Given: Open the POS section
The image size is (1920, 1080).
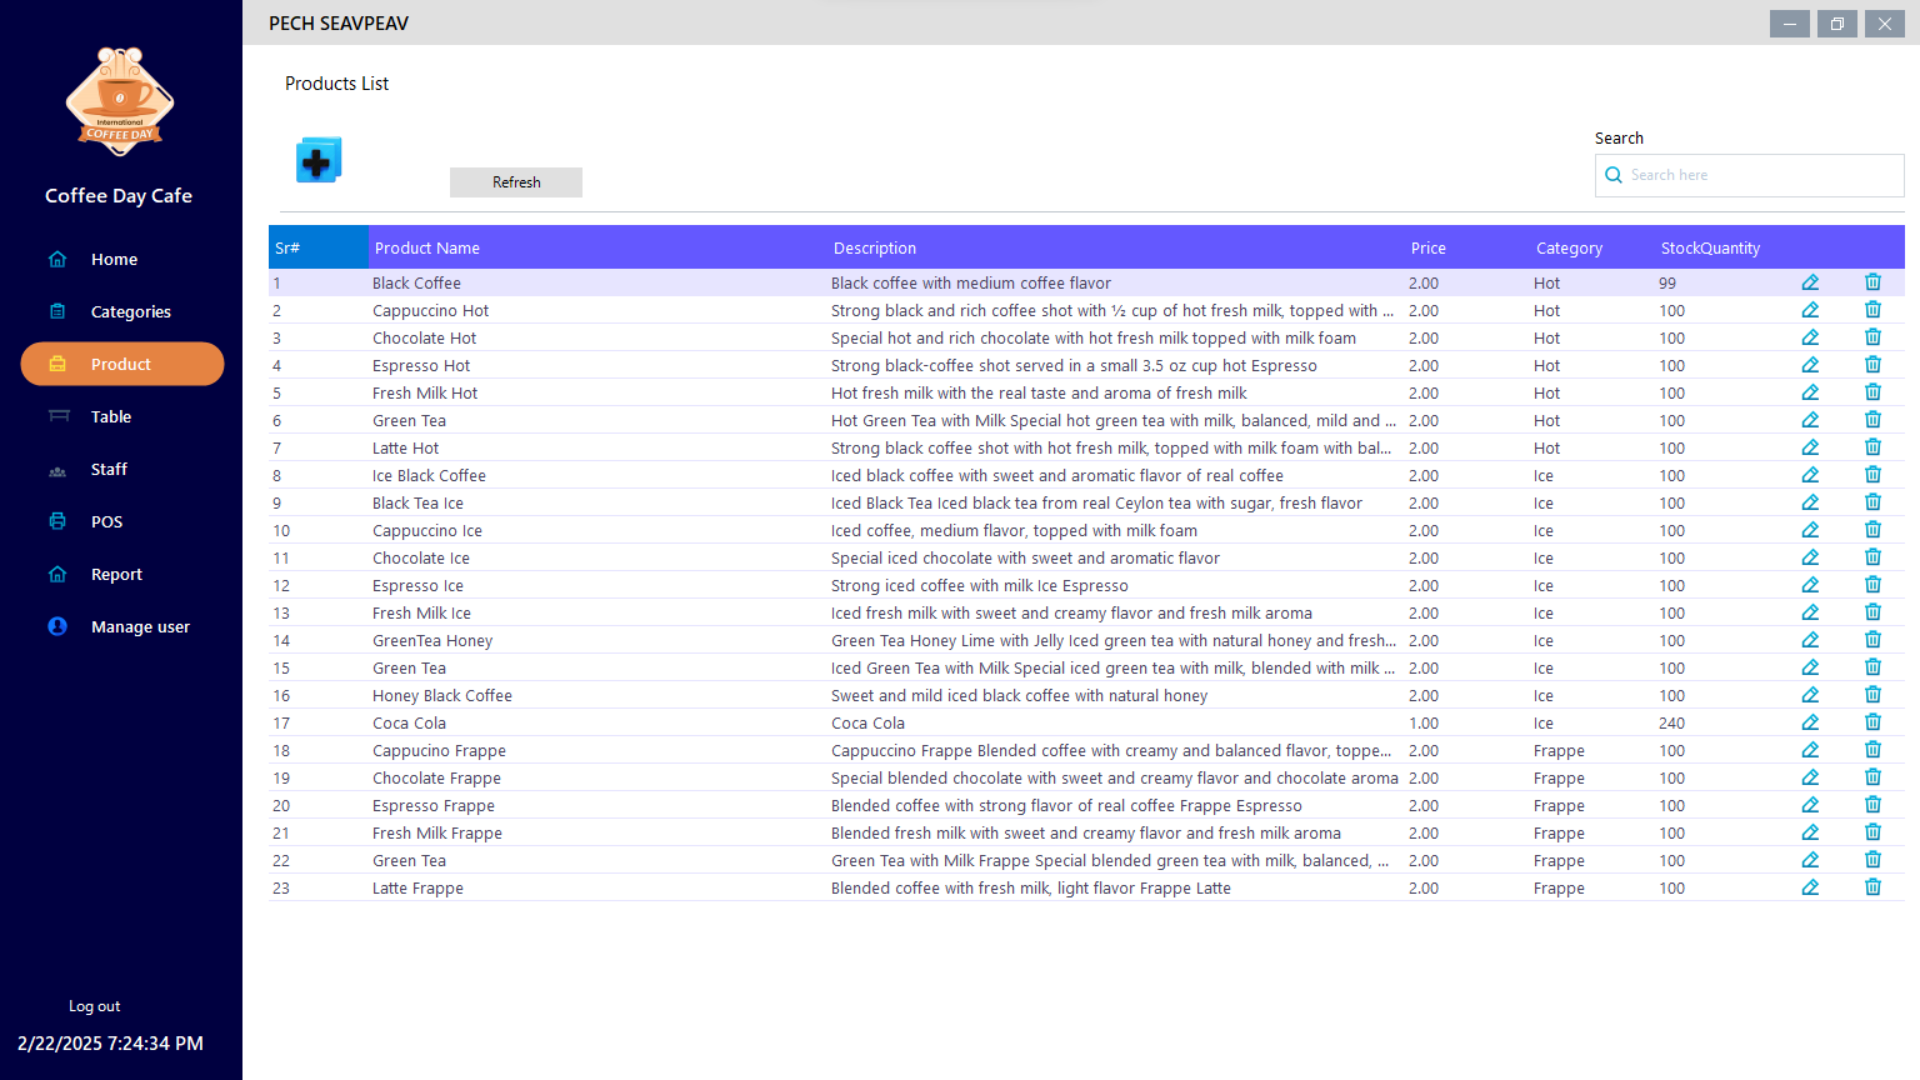Looking at the screenshot, I should [x=106, y=522].
